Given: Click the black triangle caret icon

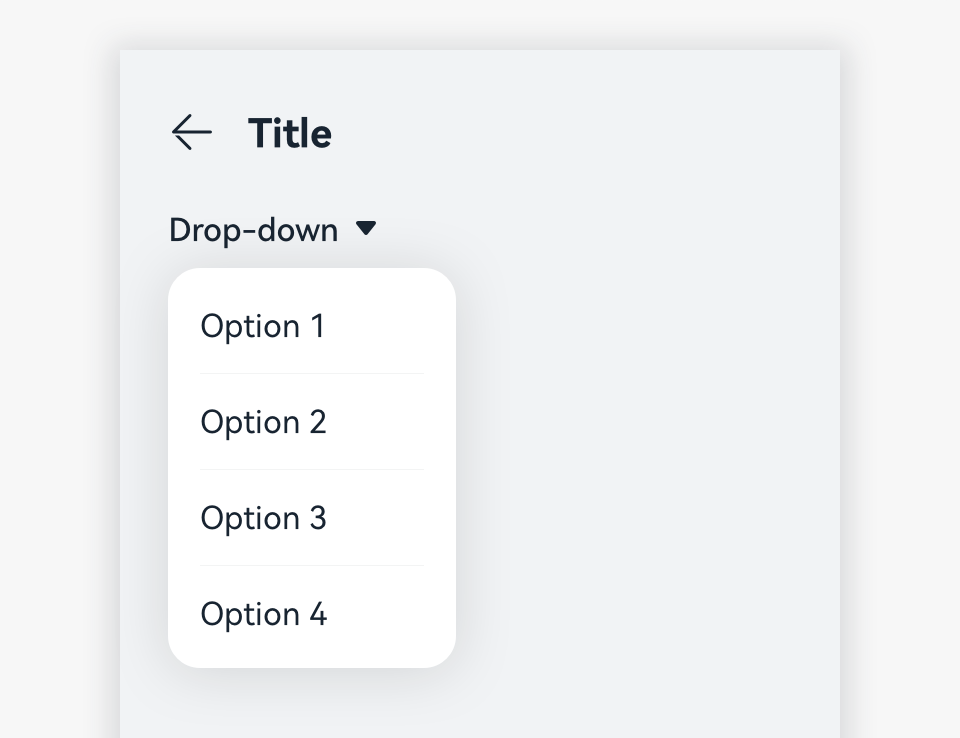Looking at the screenshot, I should (366, 229).
